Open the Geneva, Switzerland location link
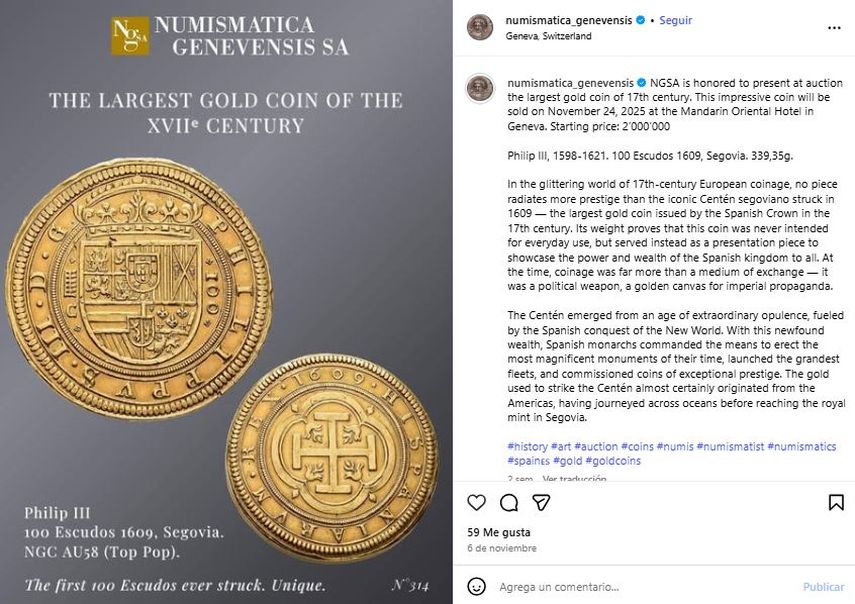The height and width of the screenshot is (604, 855). (x=549, y=36)
